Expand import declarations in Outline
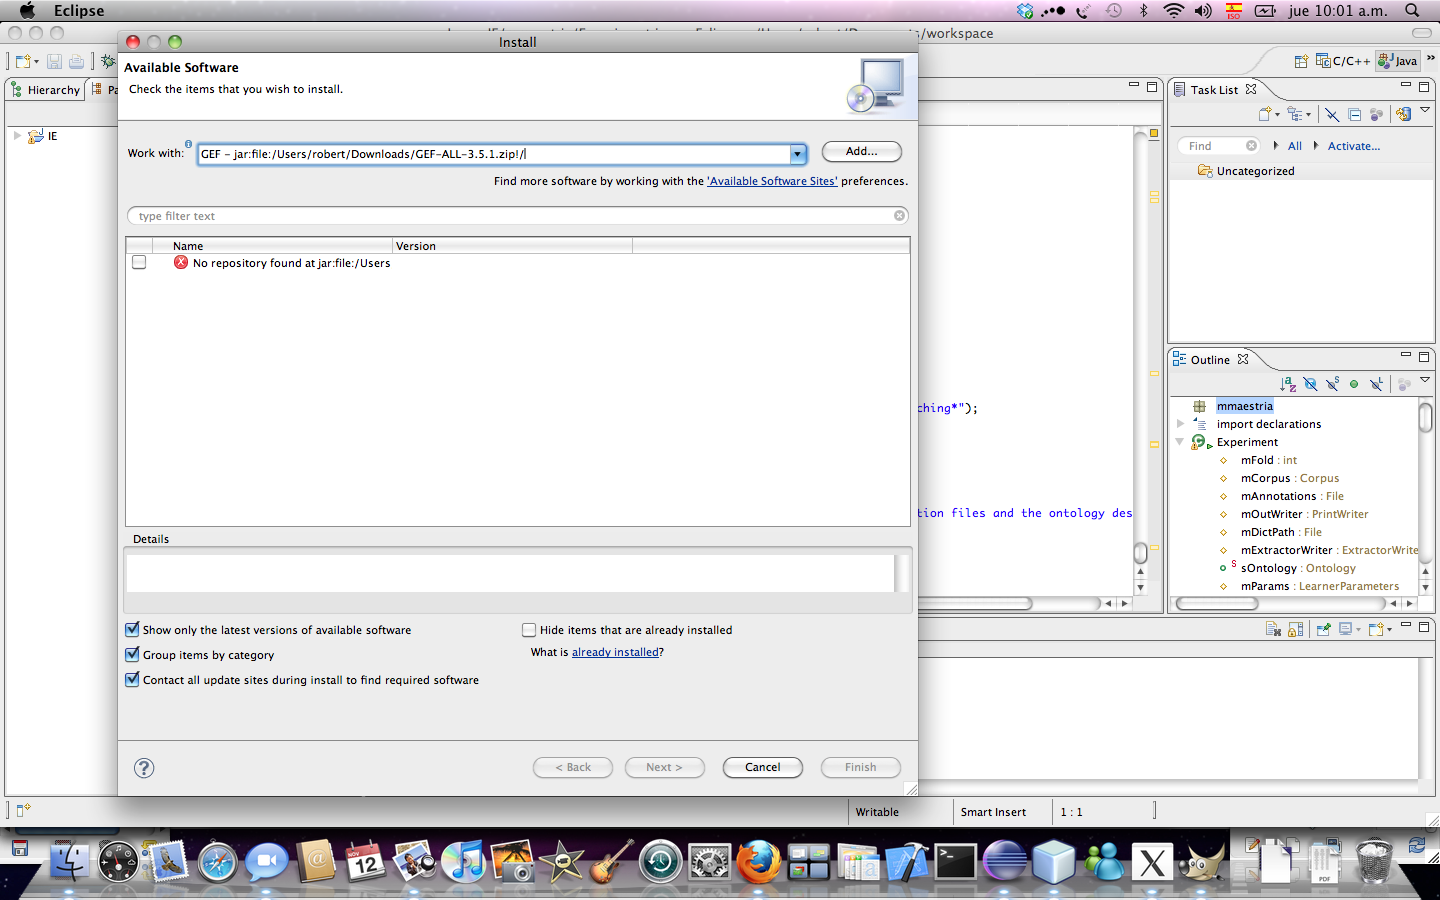 pyautogui.click(x=1180, y=424)
